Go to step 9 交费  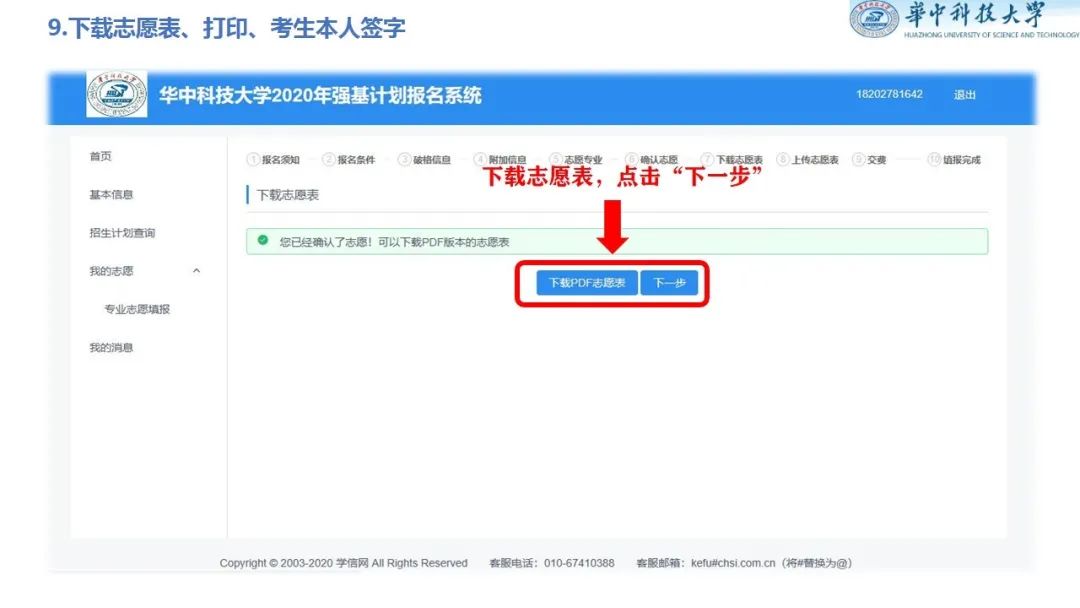click(869, 160)
